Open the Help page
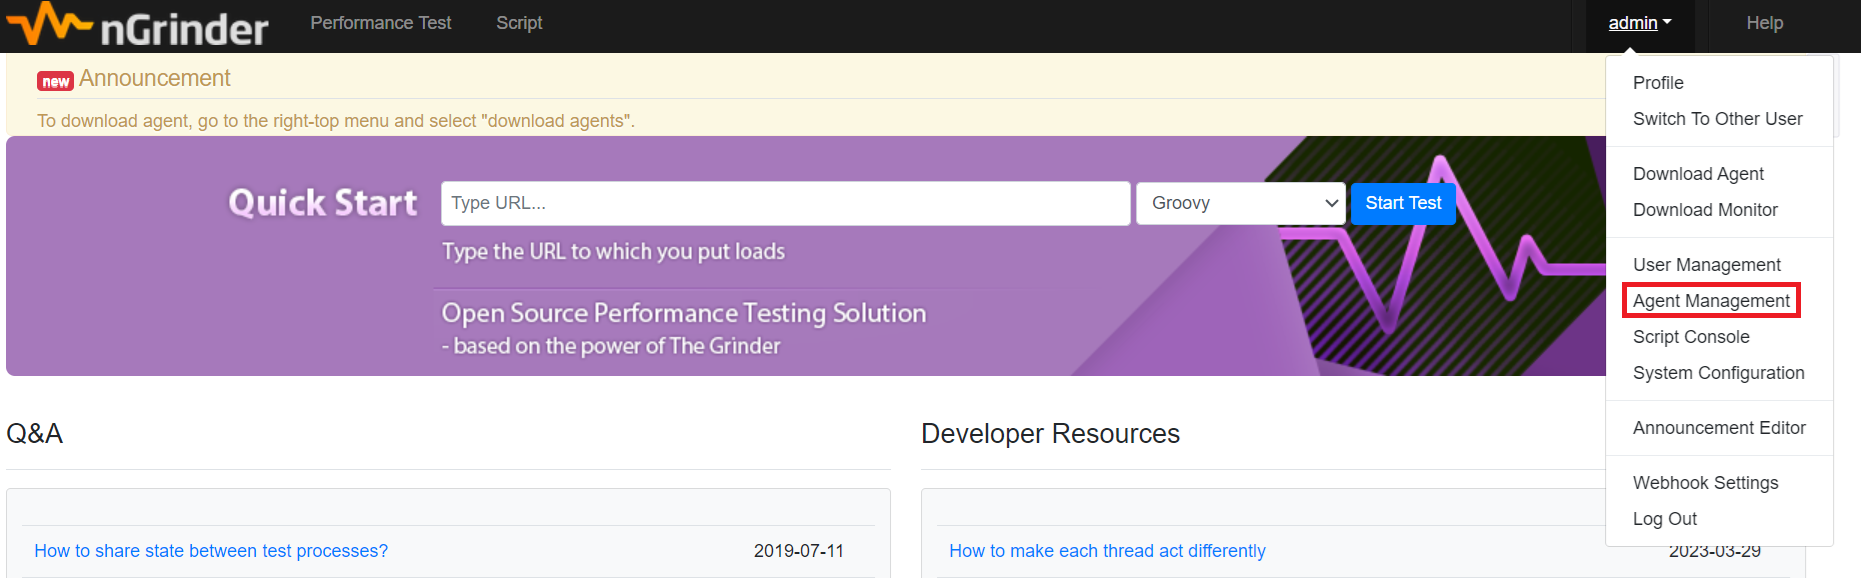The width and height of the screenshot is (1861, 578). click(x=1764, y=23)
